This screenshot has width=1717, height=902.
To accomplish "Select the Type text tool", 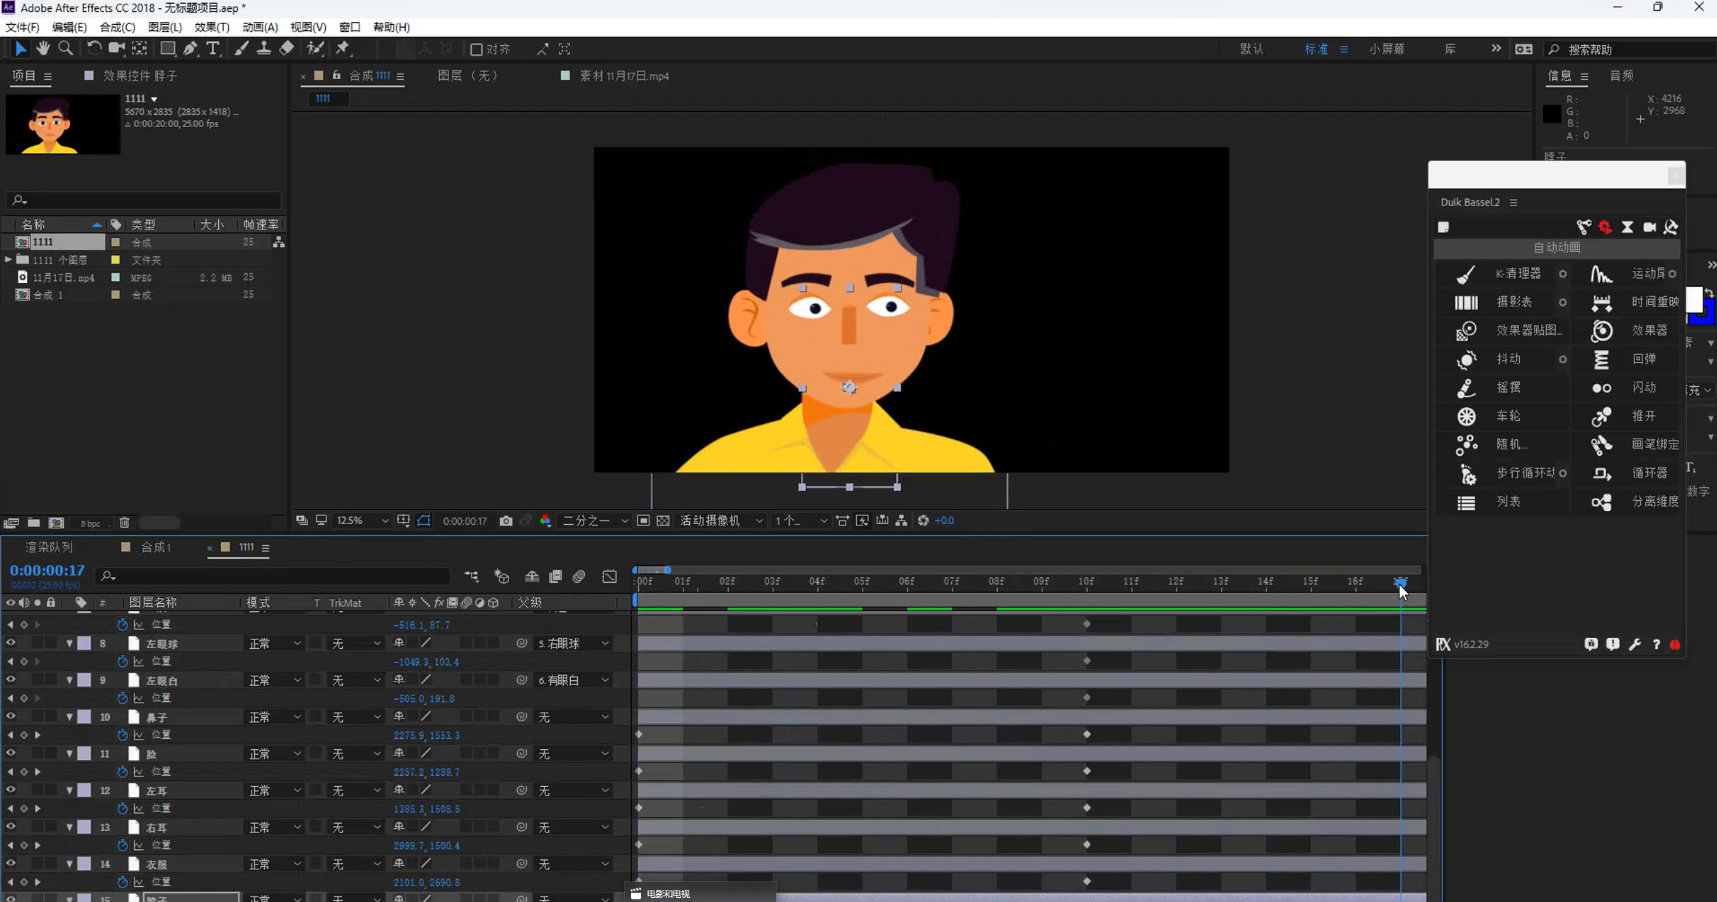I will 213,48.
